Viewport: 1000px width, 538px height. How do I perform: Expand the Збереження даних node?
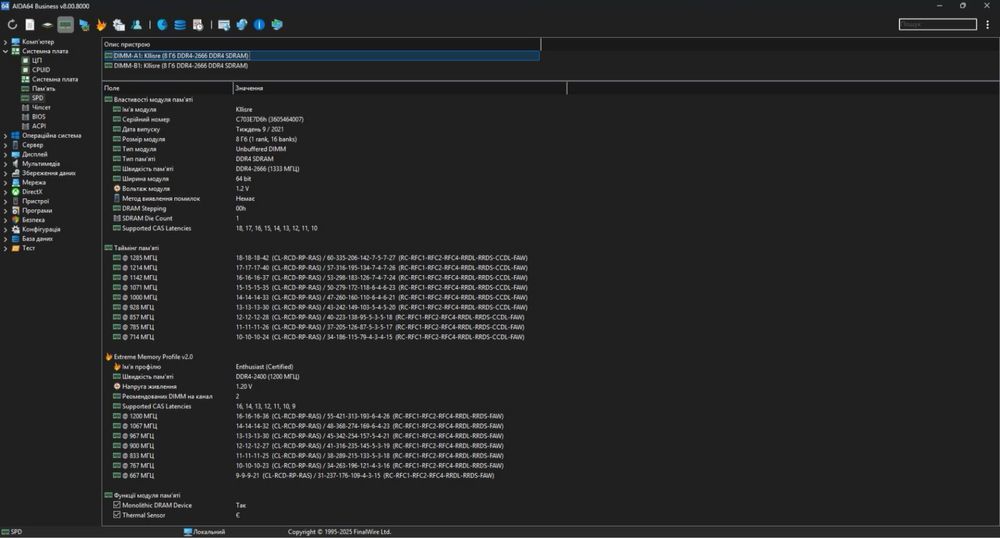point(6,173)
